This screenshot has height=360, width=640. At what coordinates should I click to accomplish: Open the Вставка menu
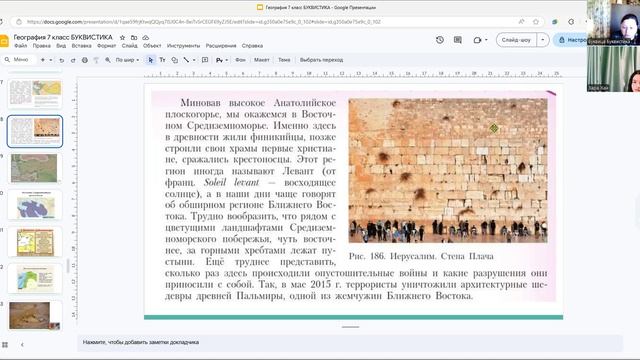[81, 46]
